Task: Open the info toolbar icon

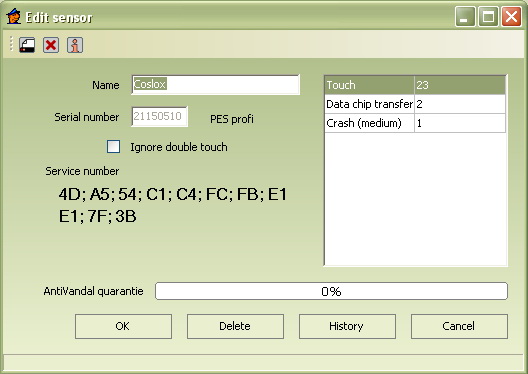Action: (x=75, y=45)
